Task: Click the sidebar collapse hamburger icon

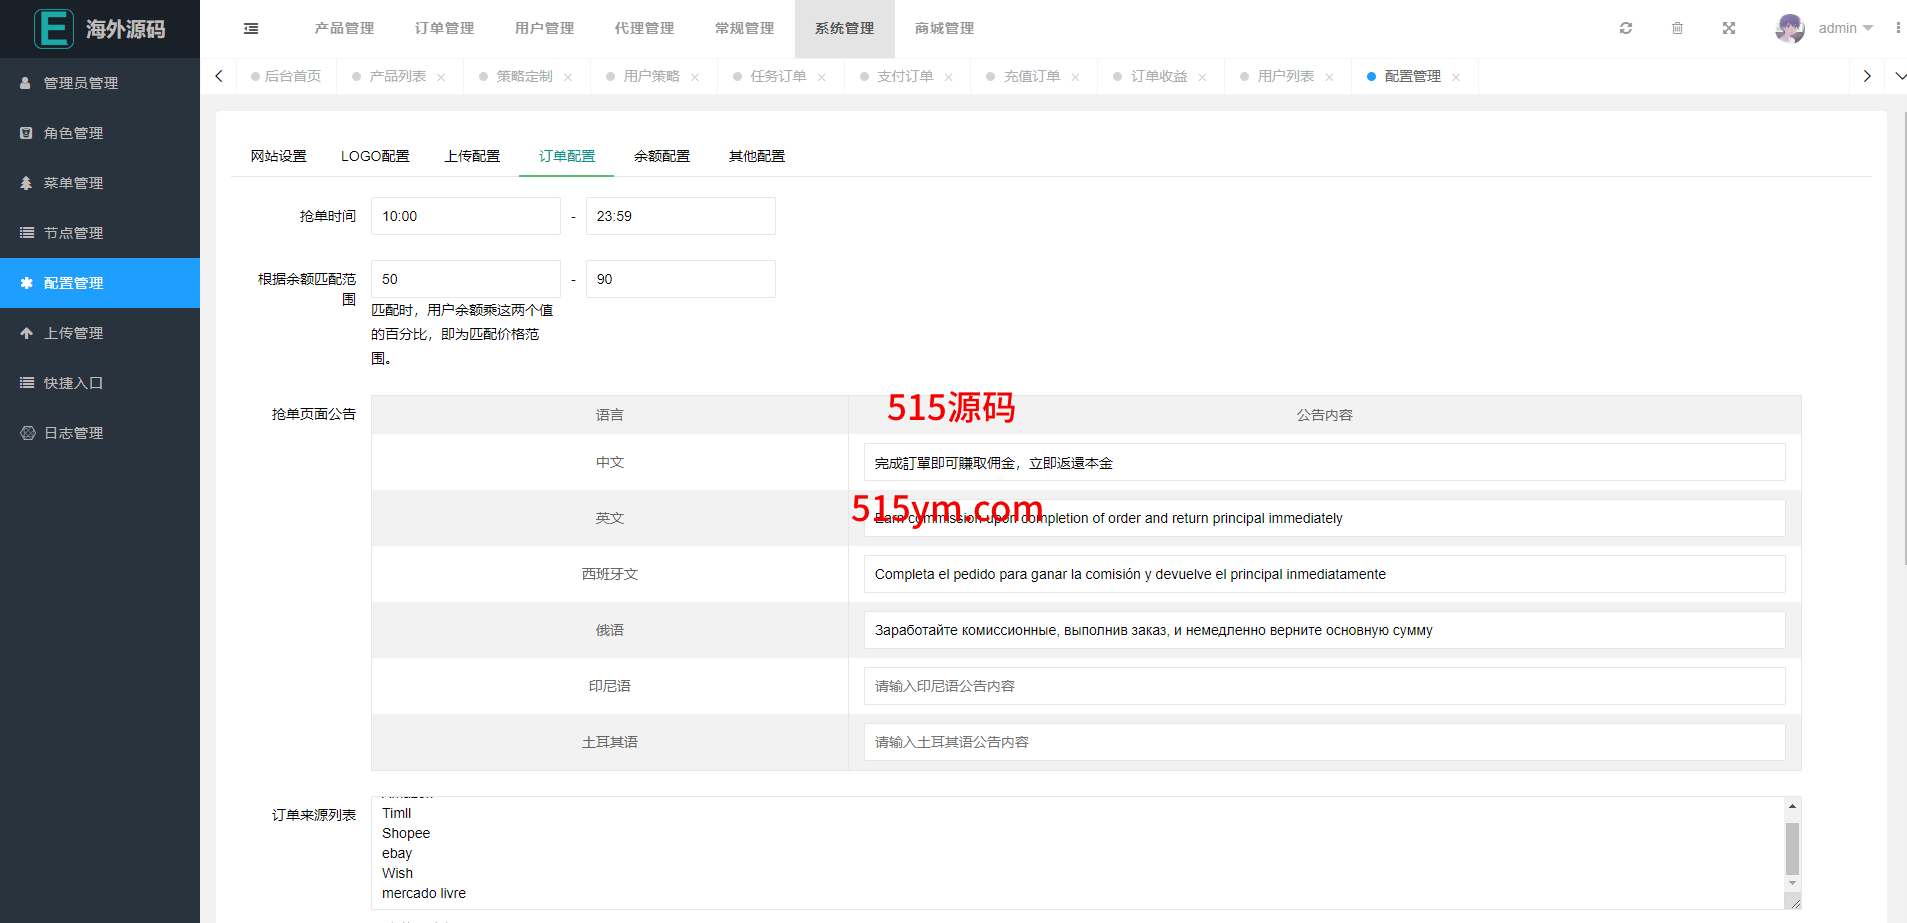Action: click(x=251, y=29)
